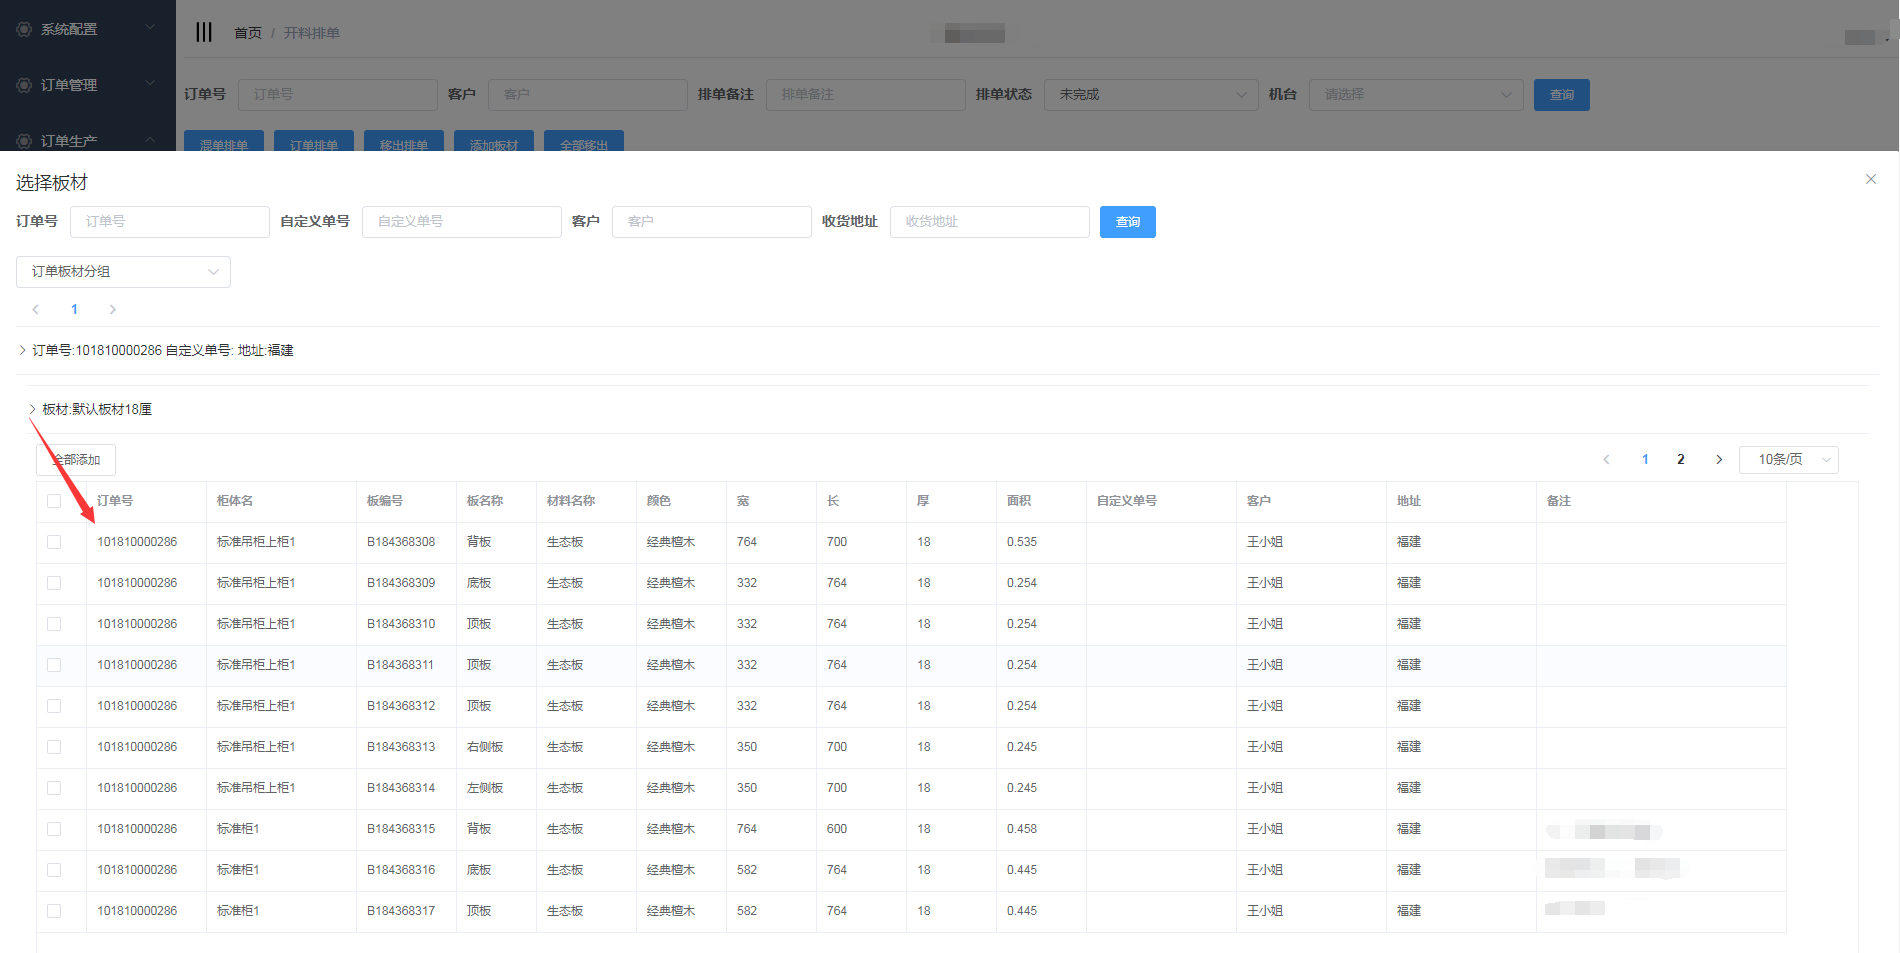Switch to page 2 of the table

1681,459
